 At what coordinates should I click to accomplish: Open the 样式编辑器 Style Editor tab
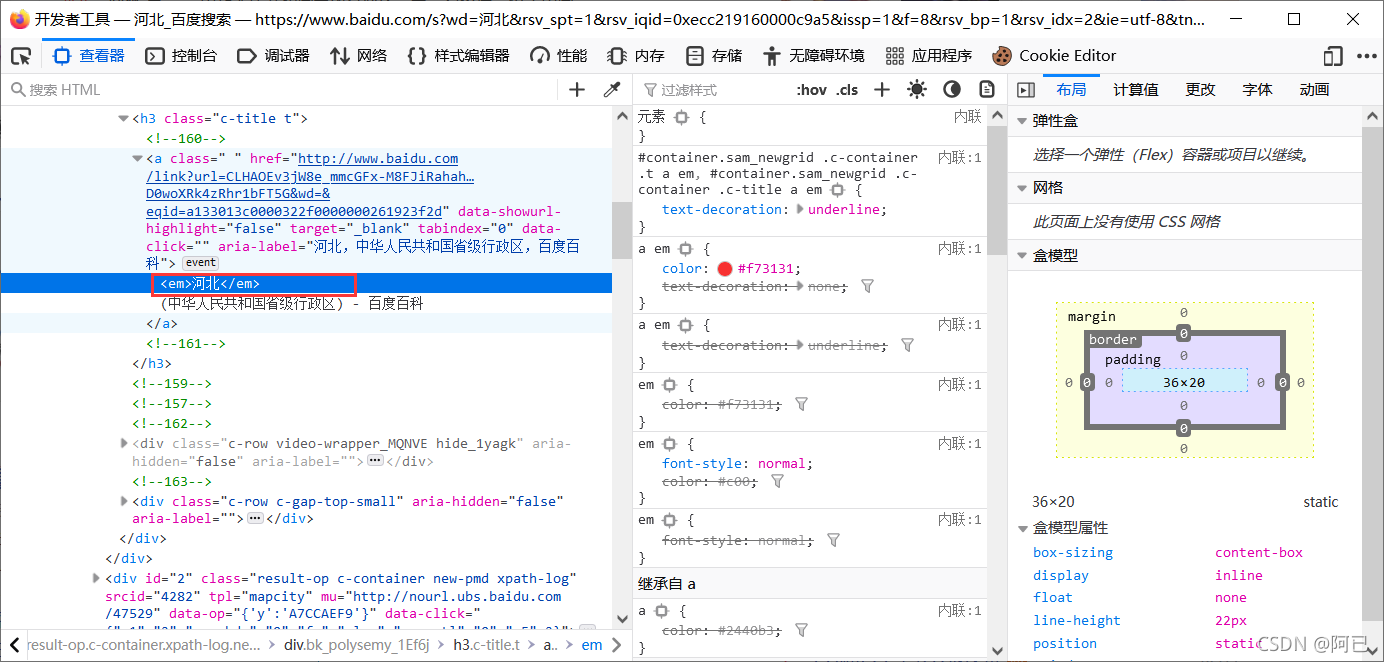click(459, 56)
